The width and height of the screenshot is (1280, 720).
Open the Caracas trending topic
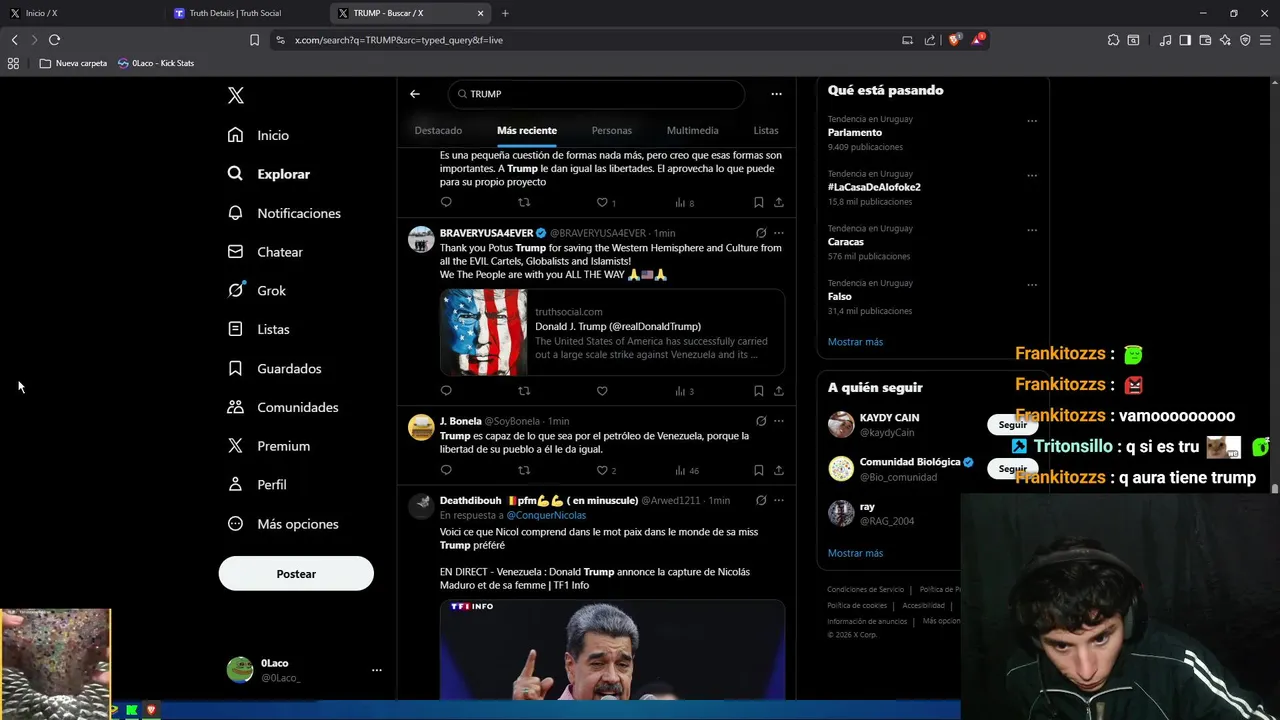[x=846, y=242]
